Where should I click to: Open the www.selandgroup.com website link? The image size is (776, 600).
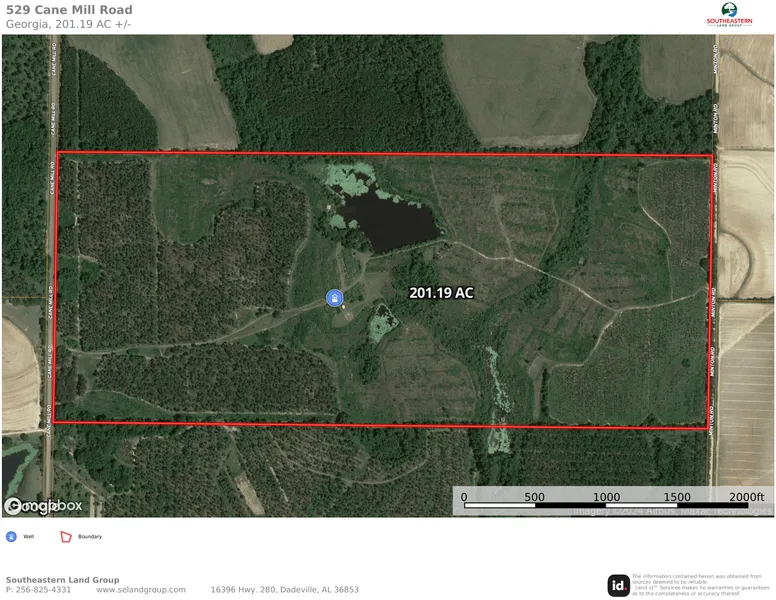pos(141,590)
